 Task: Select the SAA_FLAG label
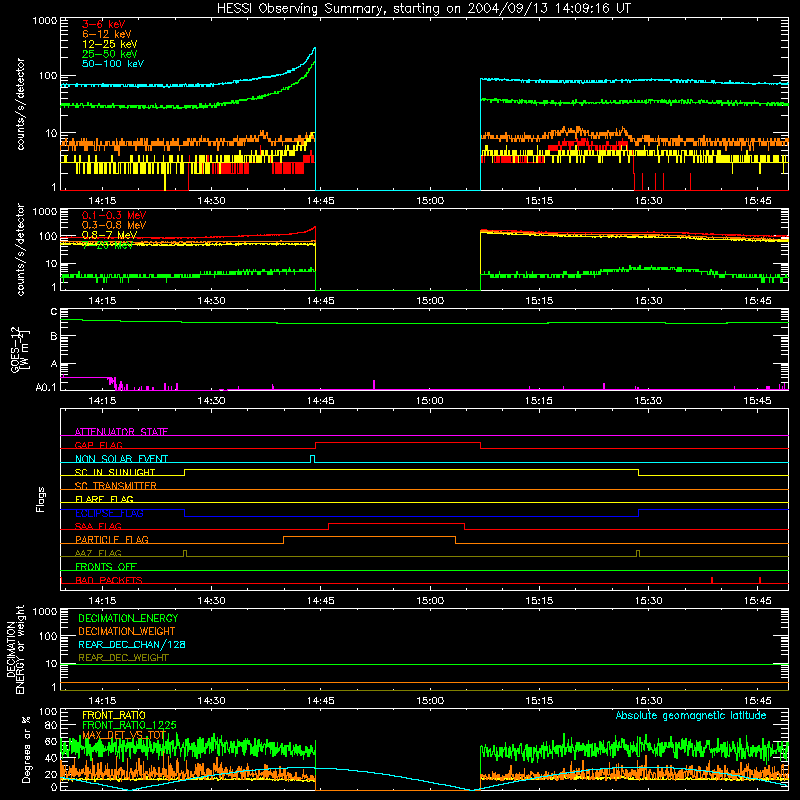[x=98, y=526]
